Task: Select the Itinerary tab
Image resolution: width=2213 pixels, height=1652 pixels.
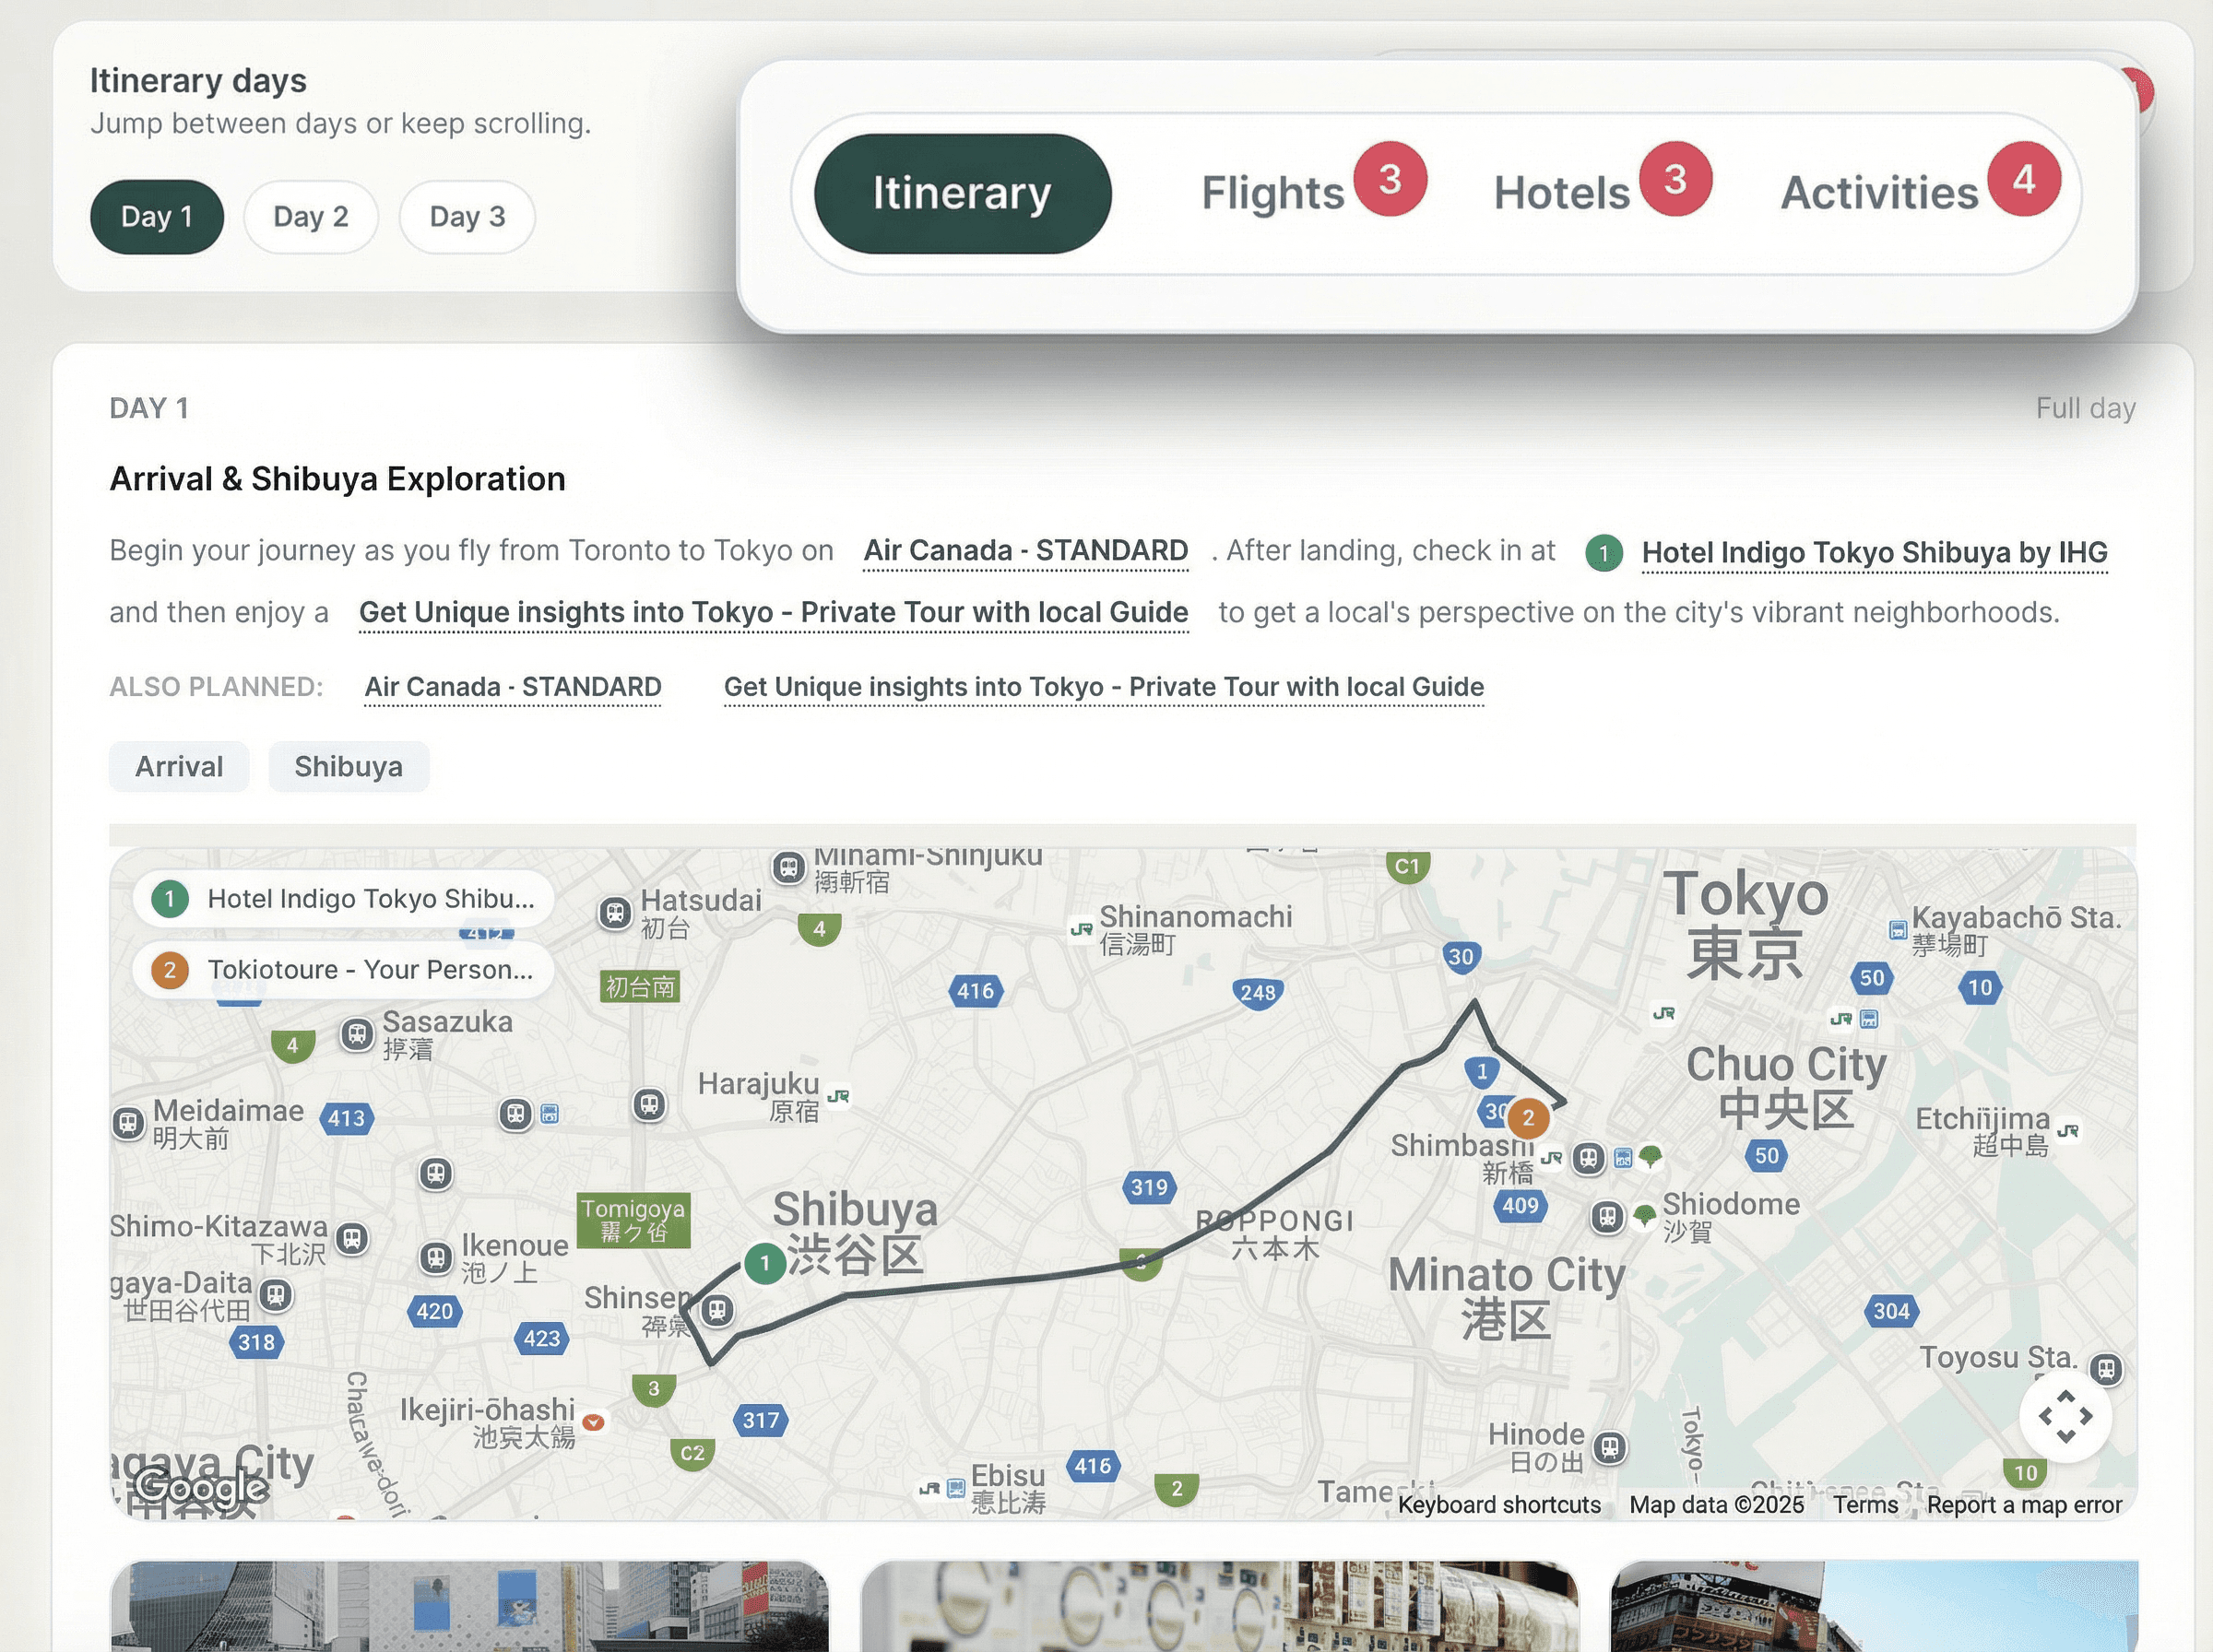Action: 962,193
